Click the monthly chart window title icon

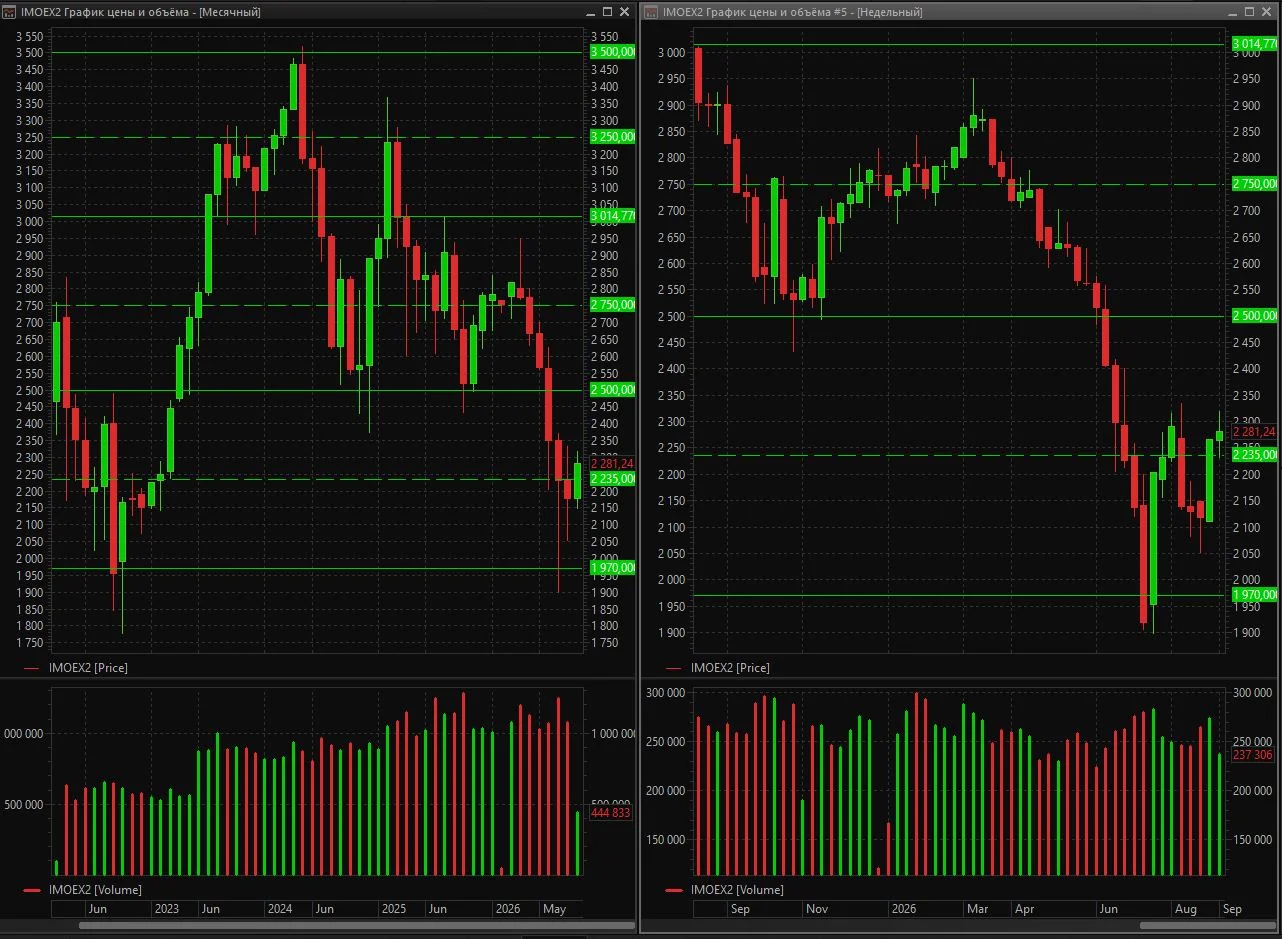pyautogui.click(x=10, y=12)
